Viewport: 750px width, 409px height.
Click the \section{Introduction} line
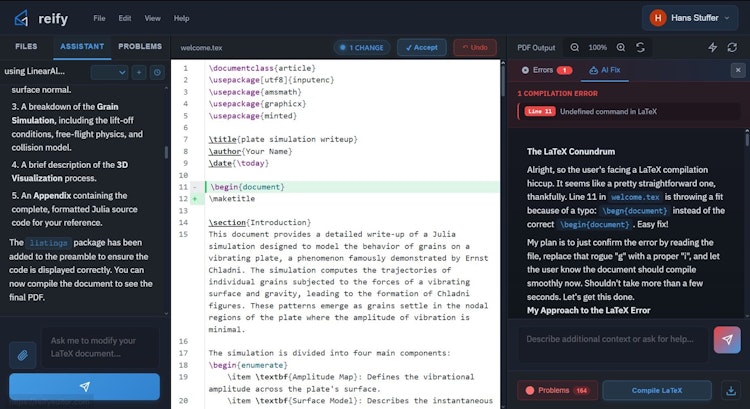(x=260, y=222)
